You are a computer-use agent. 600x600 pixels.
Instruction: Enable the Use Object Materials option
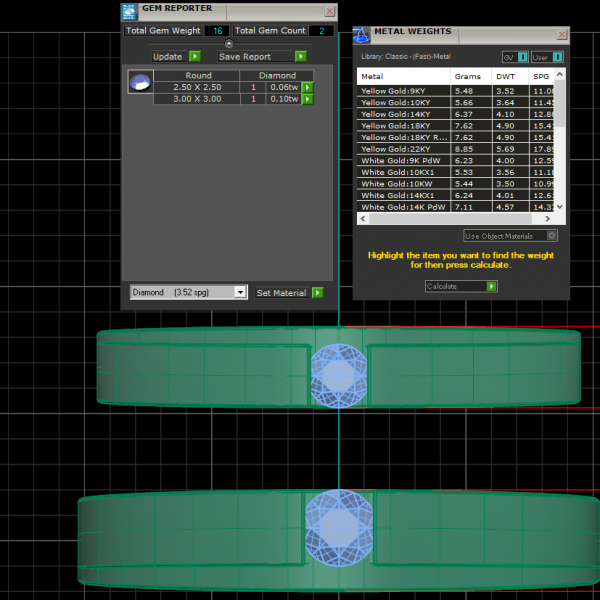[x=552, y=236]
